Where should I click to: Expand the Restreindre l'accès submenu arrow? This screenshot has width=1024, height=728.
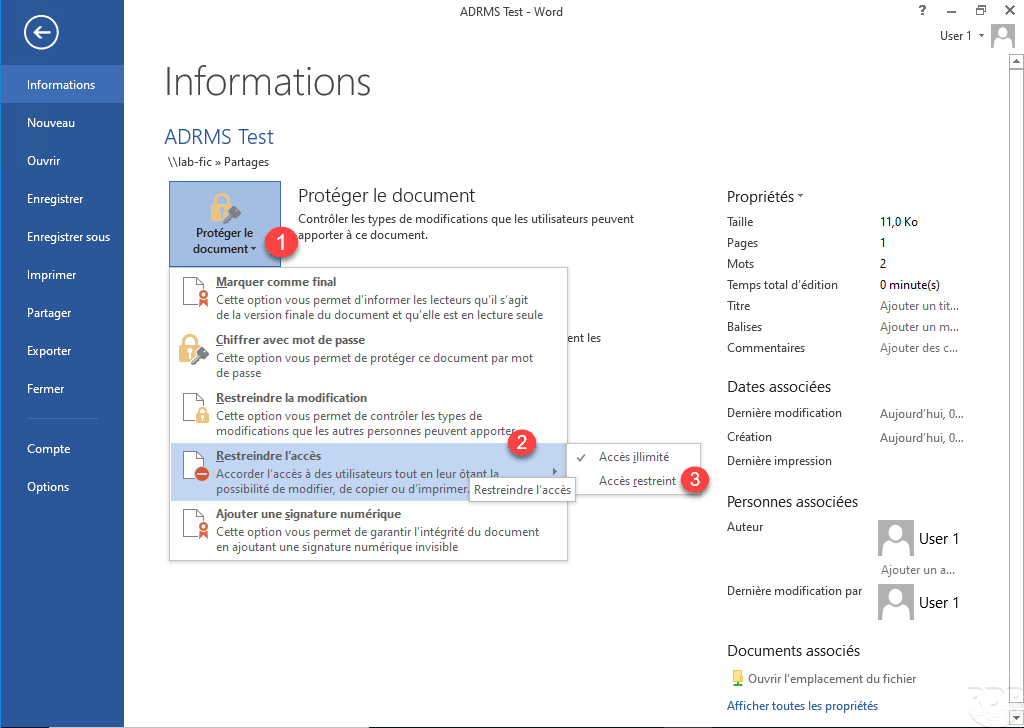(x=555, y=472)
